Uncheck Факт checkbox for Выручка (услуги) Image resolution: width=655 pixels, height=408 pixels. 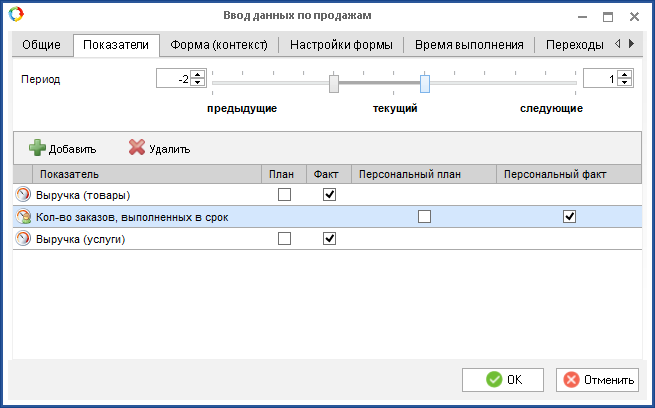click(x=329, y=239)
